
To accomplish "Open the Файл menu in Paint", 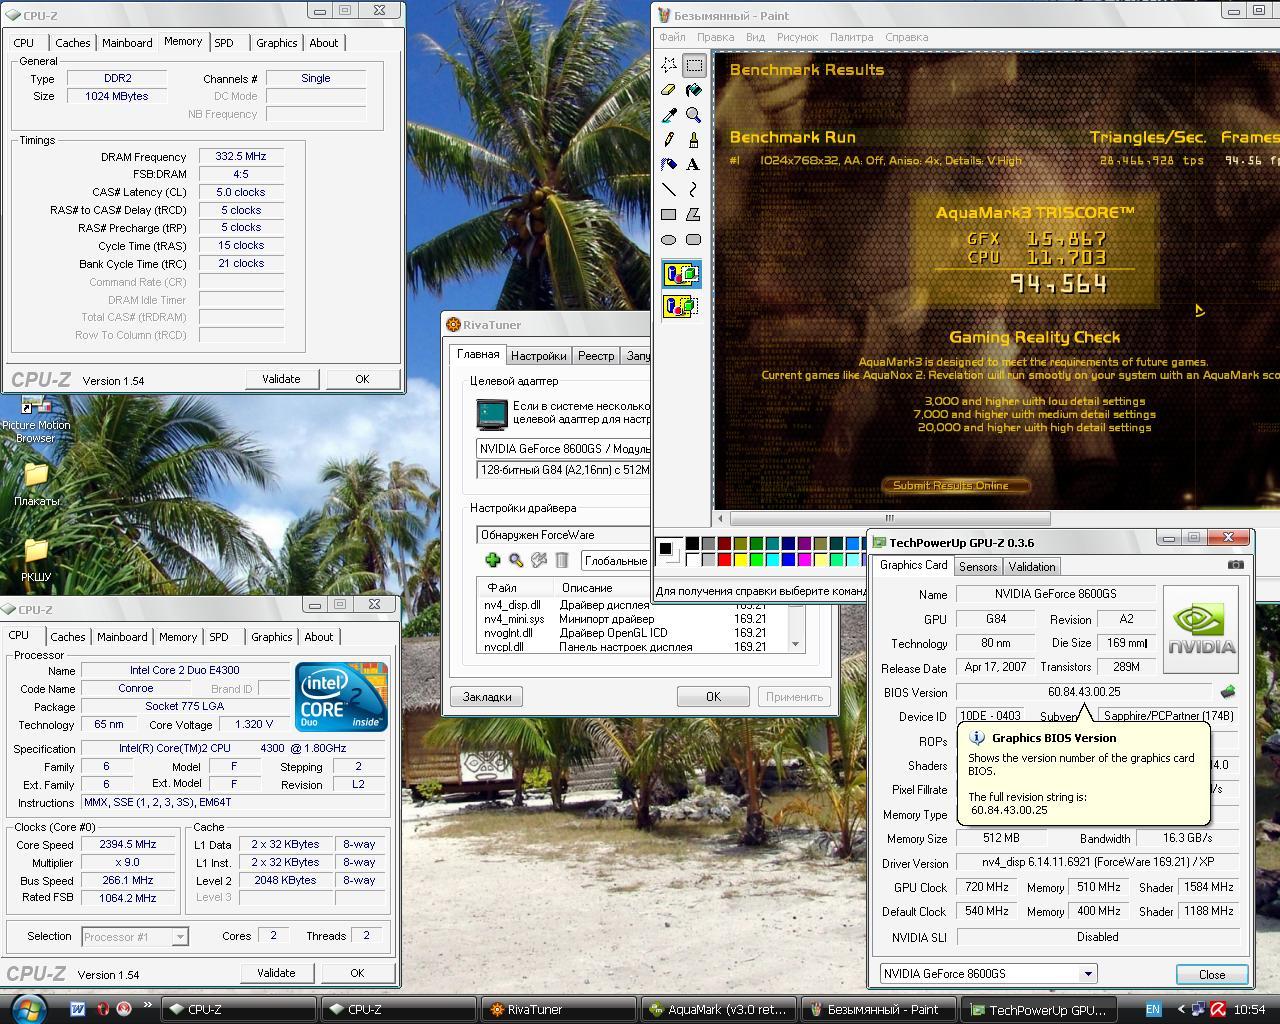I will point(672,37).
